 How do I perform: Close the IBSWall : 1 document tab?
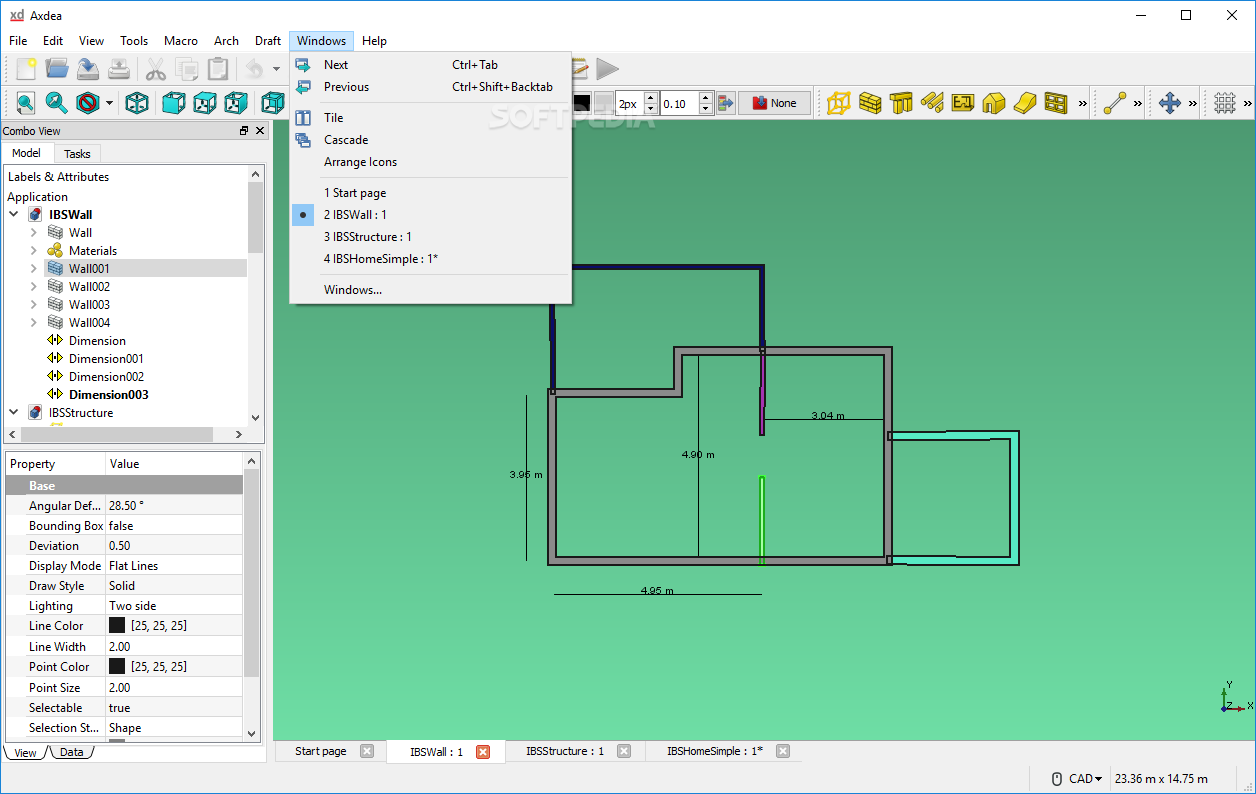483,752
